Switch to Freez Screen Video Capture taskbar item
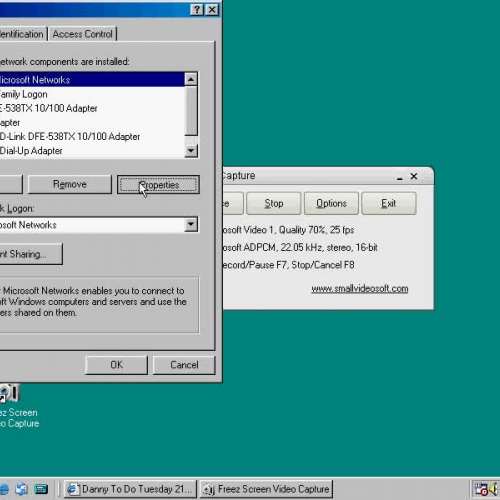Image resolution: width=500 pixels, height=500 pixels. [267, 489]
